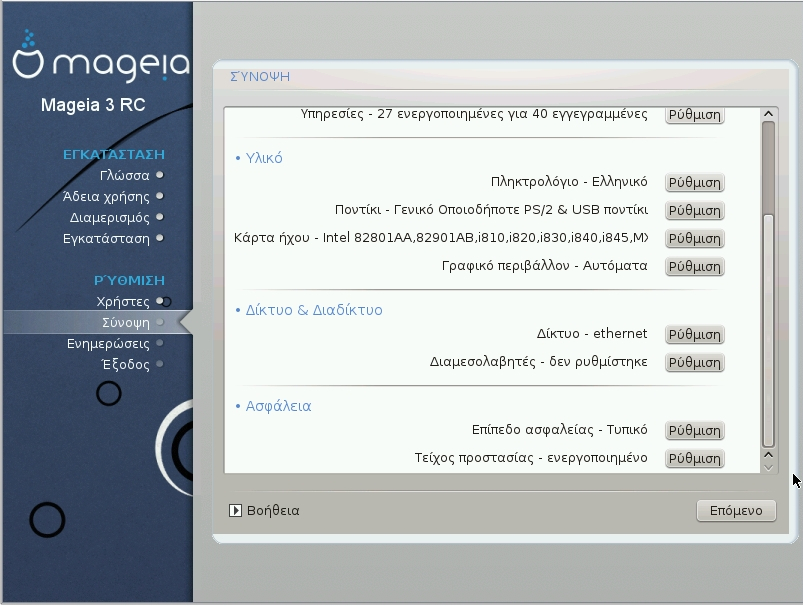
Task: Click the bullet next to Έξοδος
Action: pos(160,364)
